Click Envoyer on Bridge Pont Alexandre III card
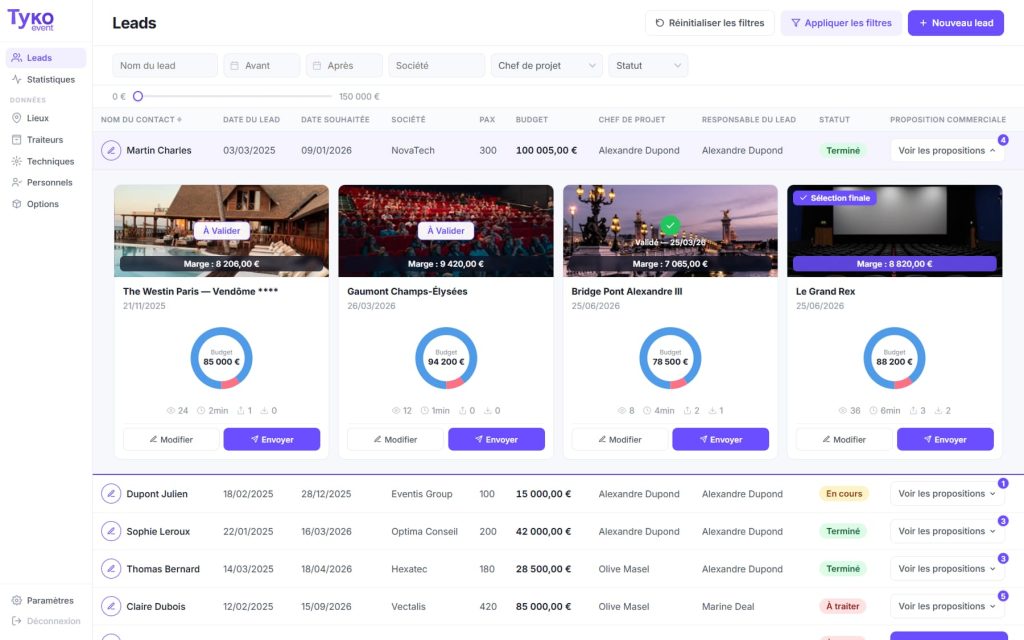Image resolution: width=1024 pixels, height=640 pixels. (720, 440)
